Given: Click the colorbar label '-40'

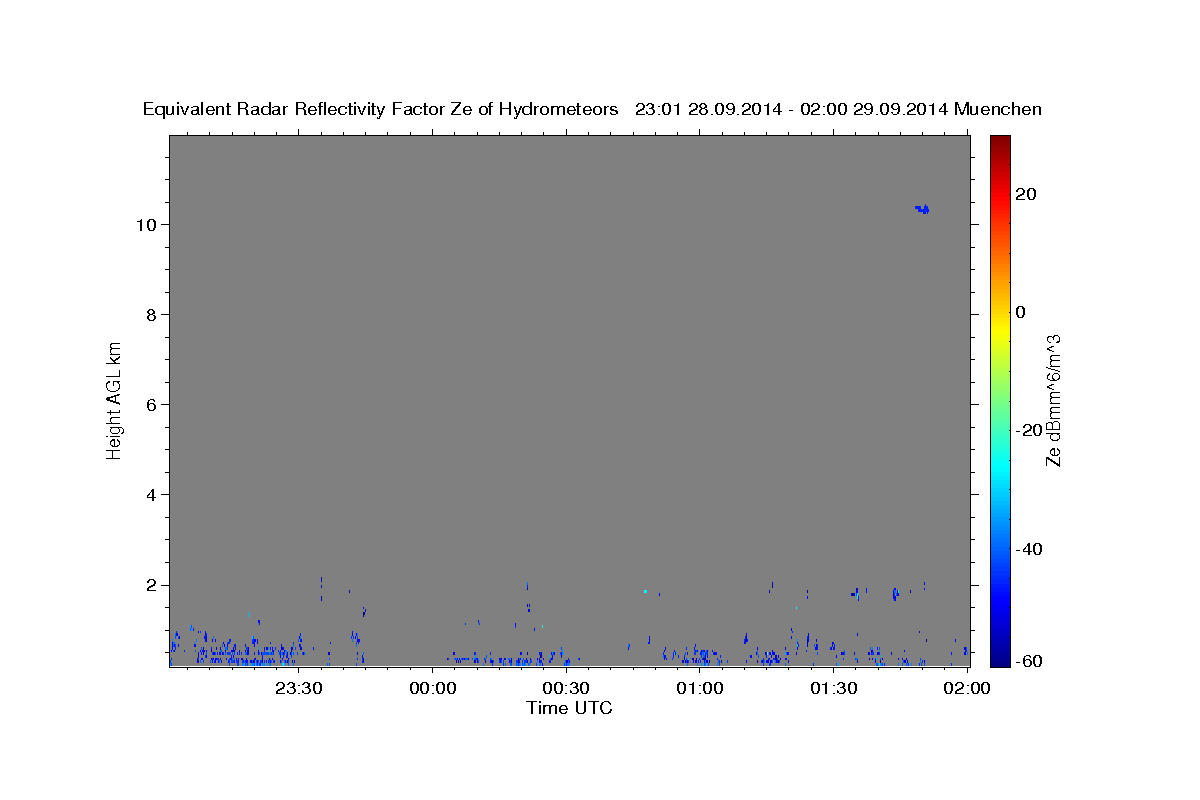Looking at the screenshot, I should [1027, 548].
